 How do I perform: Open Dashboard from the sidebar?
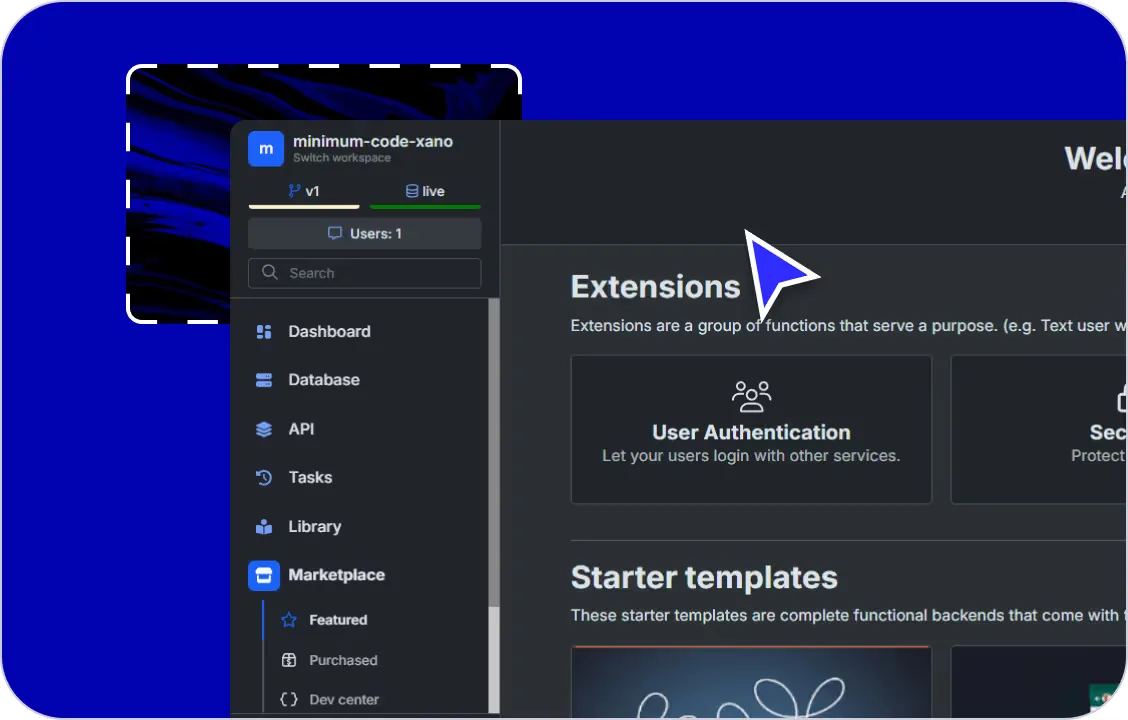pos(329,332)
